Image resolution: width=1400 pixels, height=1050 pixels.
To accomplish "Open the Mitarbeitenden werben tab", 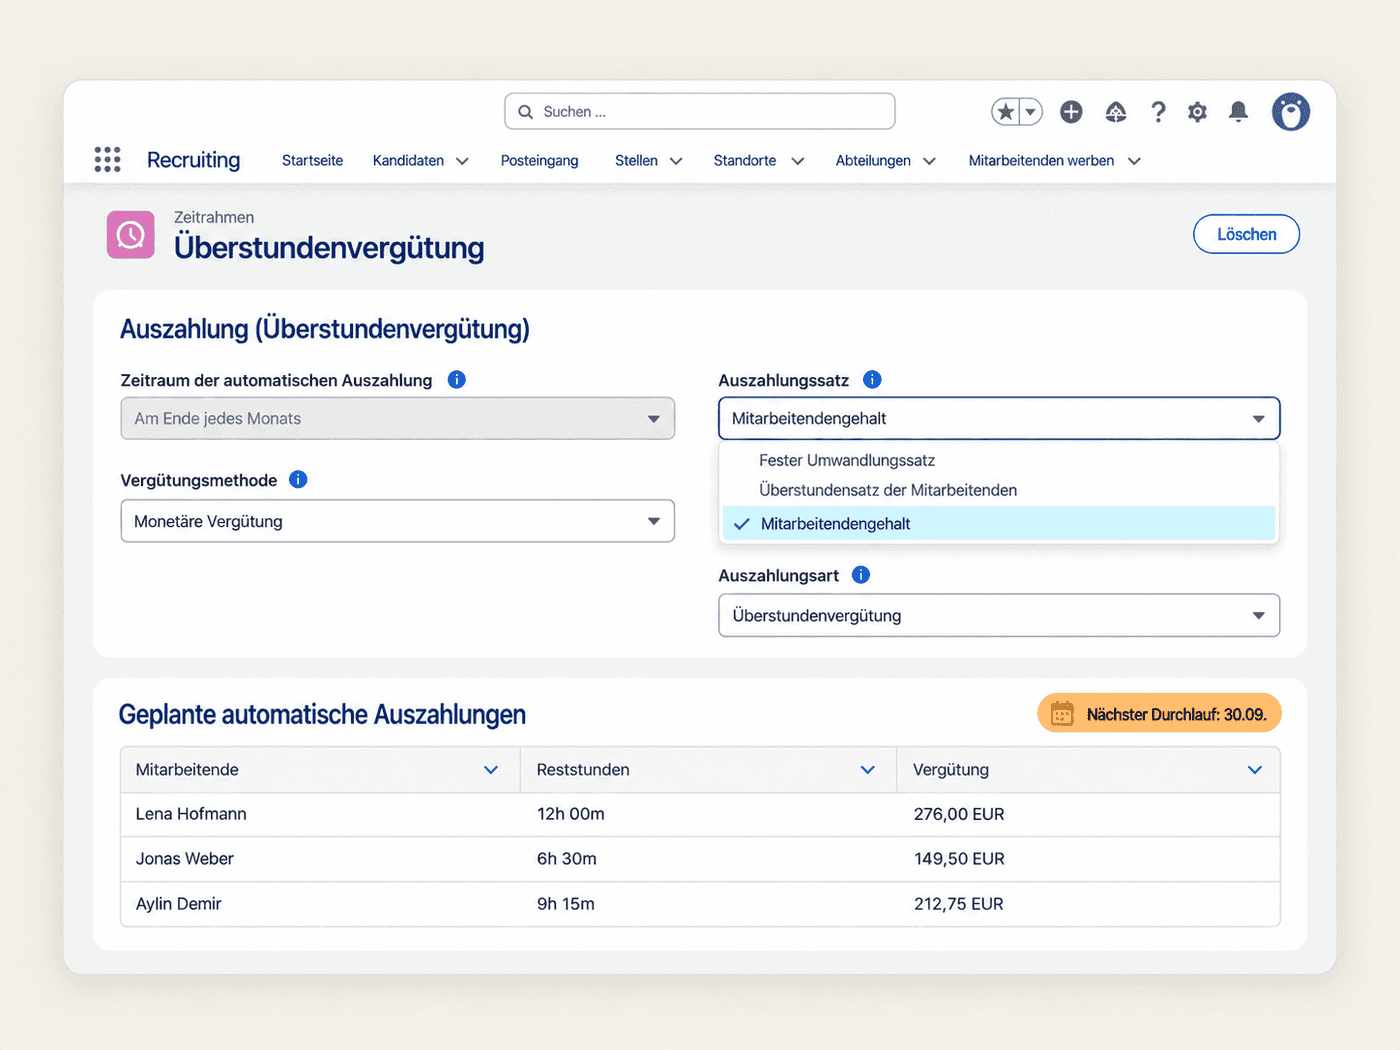I will pos(1041,161).
